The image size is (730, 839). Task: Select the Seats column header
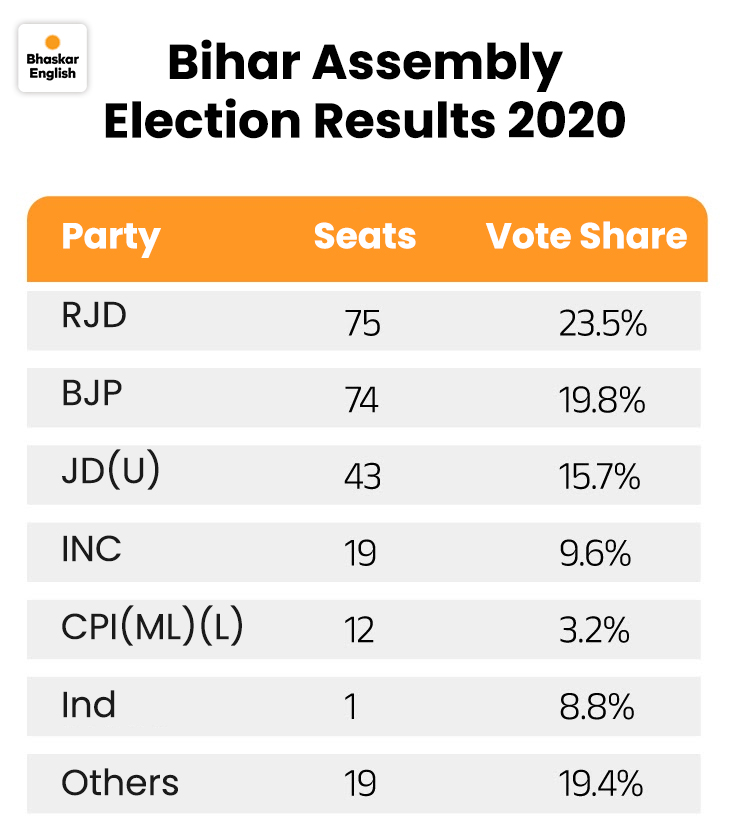[x=365, y=237]
